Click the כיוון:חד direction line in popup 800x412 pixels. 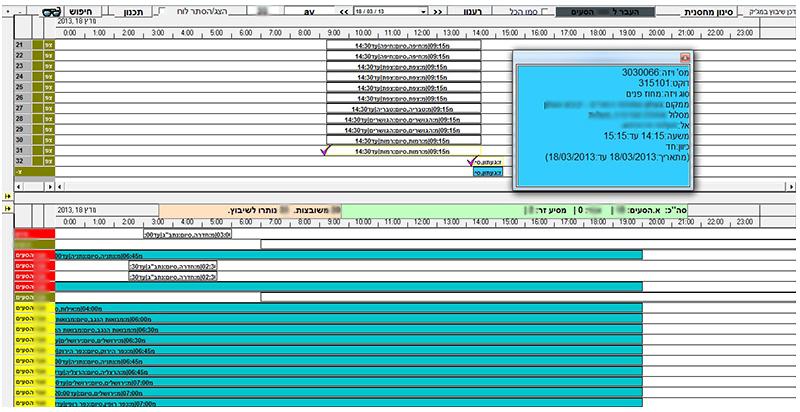click(679, 147)
